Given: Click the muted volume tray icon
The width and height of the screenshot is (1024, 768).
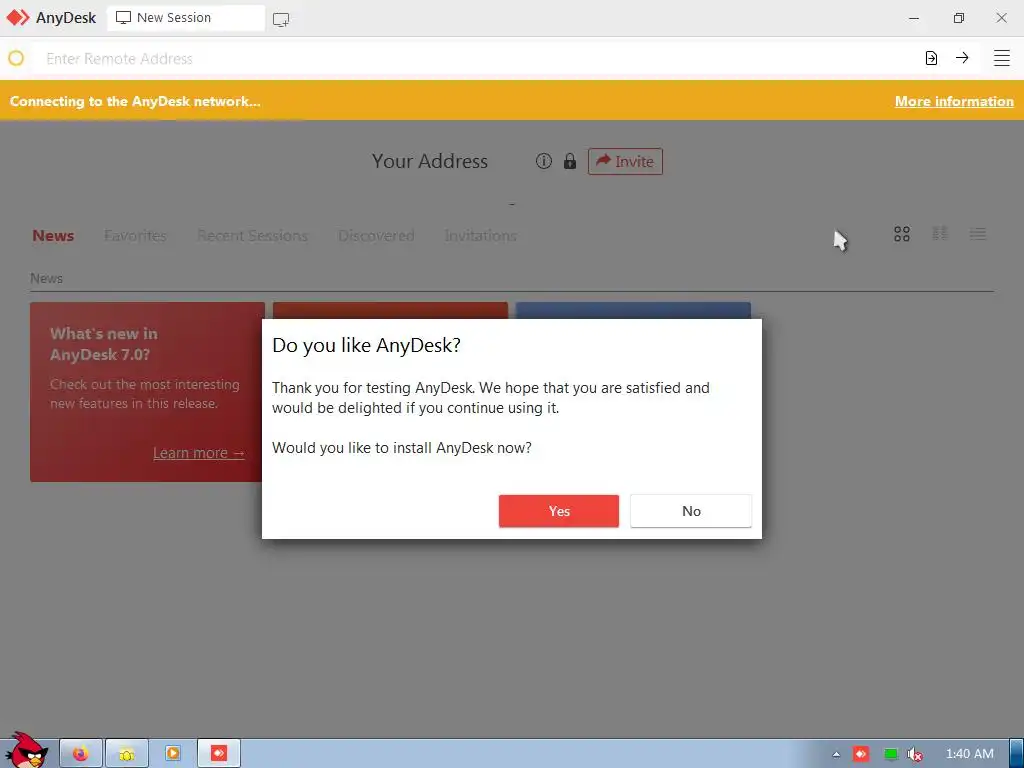Looking at the screenshot, I should [x=915, y=754].
